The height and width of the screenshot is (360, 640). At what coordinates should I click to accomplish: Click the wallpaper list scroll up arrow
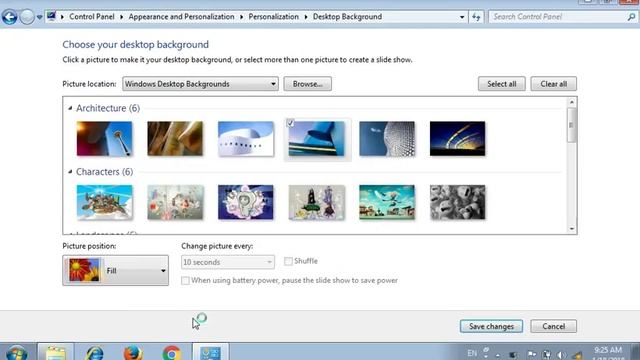tap(571, 102)
